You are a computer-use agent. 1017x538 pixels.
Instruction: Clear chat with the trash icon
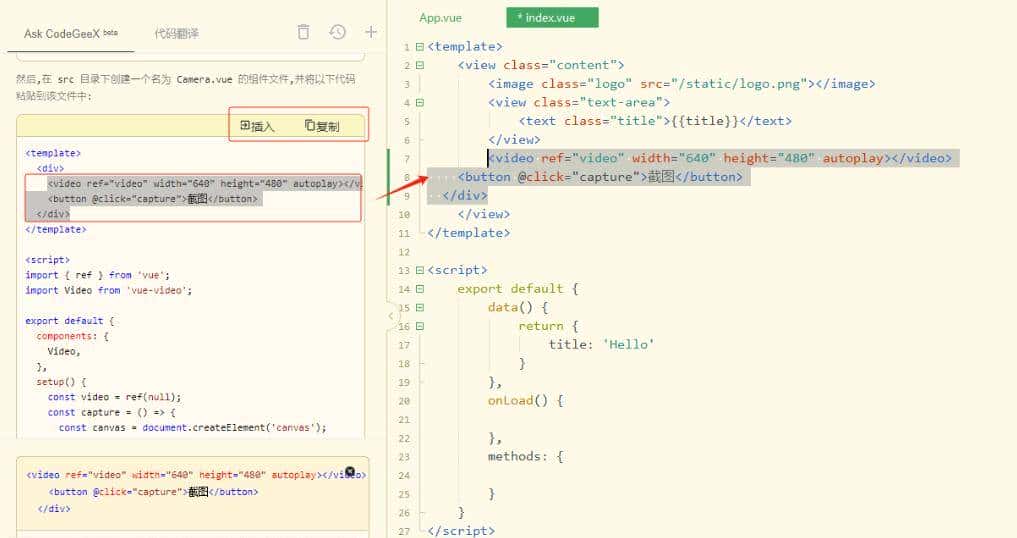[304, 32]
